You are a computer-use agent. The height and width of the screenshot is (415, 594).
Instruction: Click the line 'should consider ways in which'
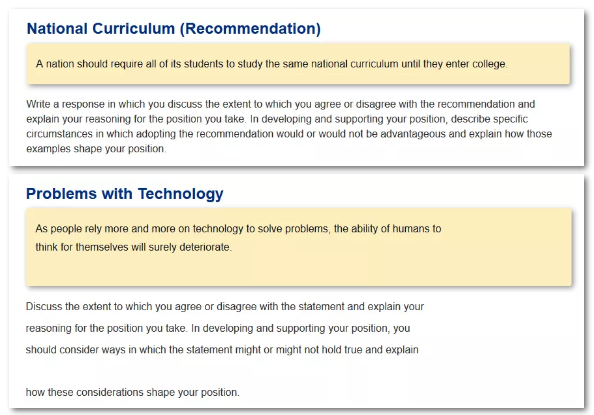(x=222, y=349)
